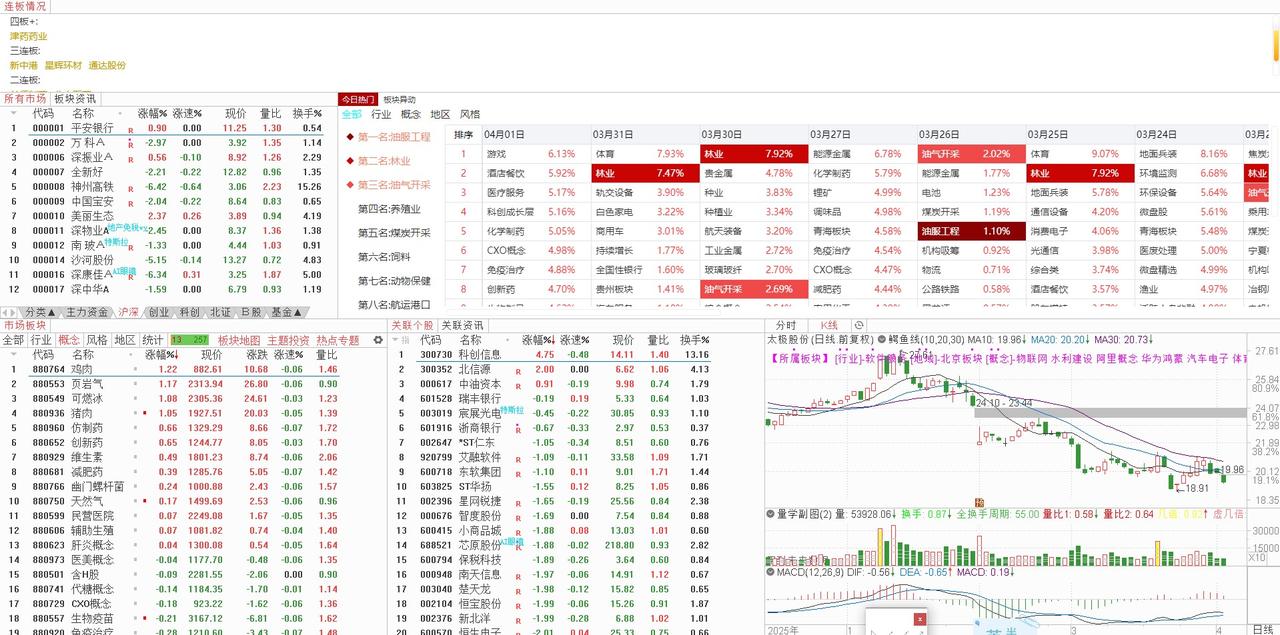Click the orange marker flag on the K-line chart
This screenshot has width=1280, height=635.
(979, 502)
